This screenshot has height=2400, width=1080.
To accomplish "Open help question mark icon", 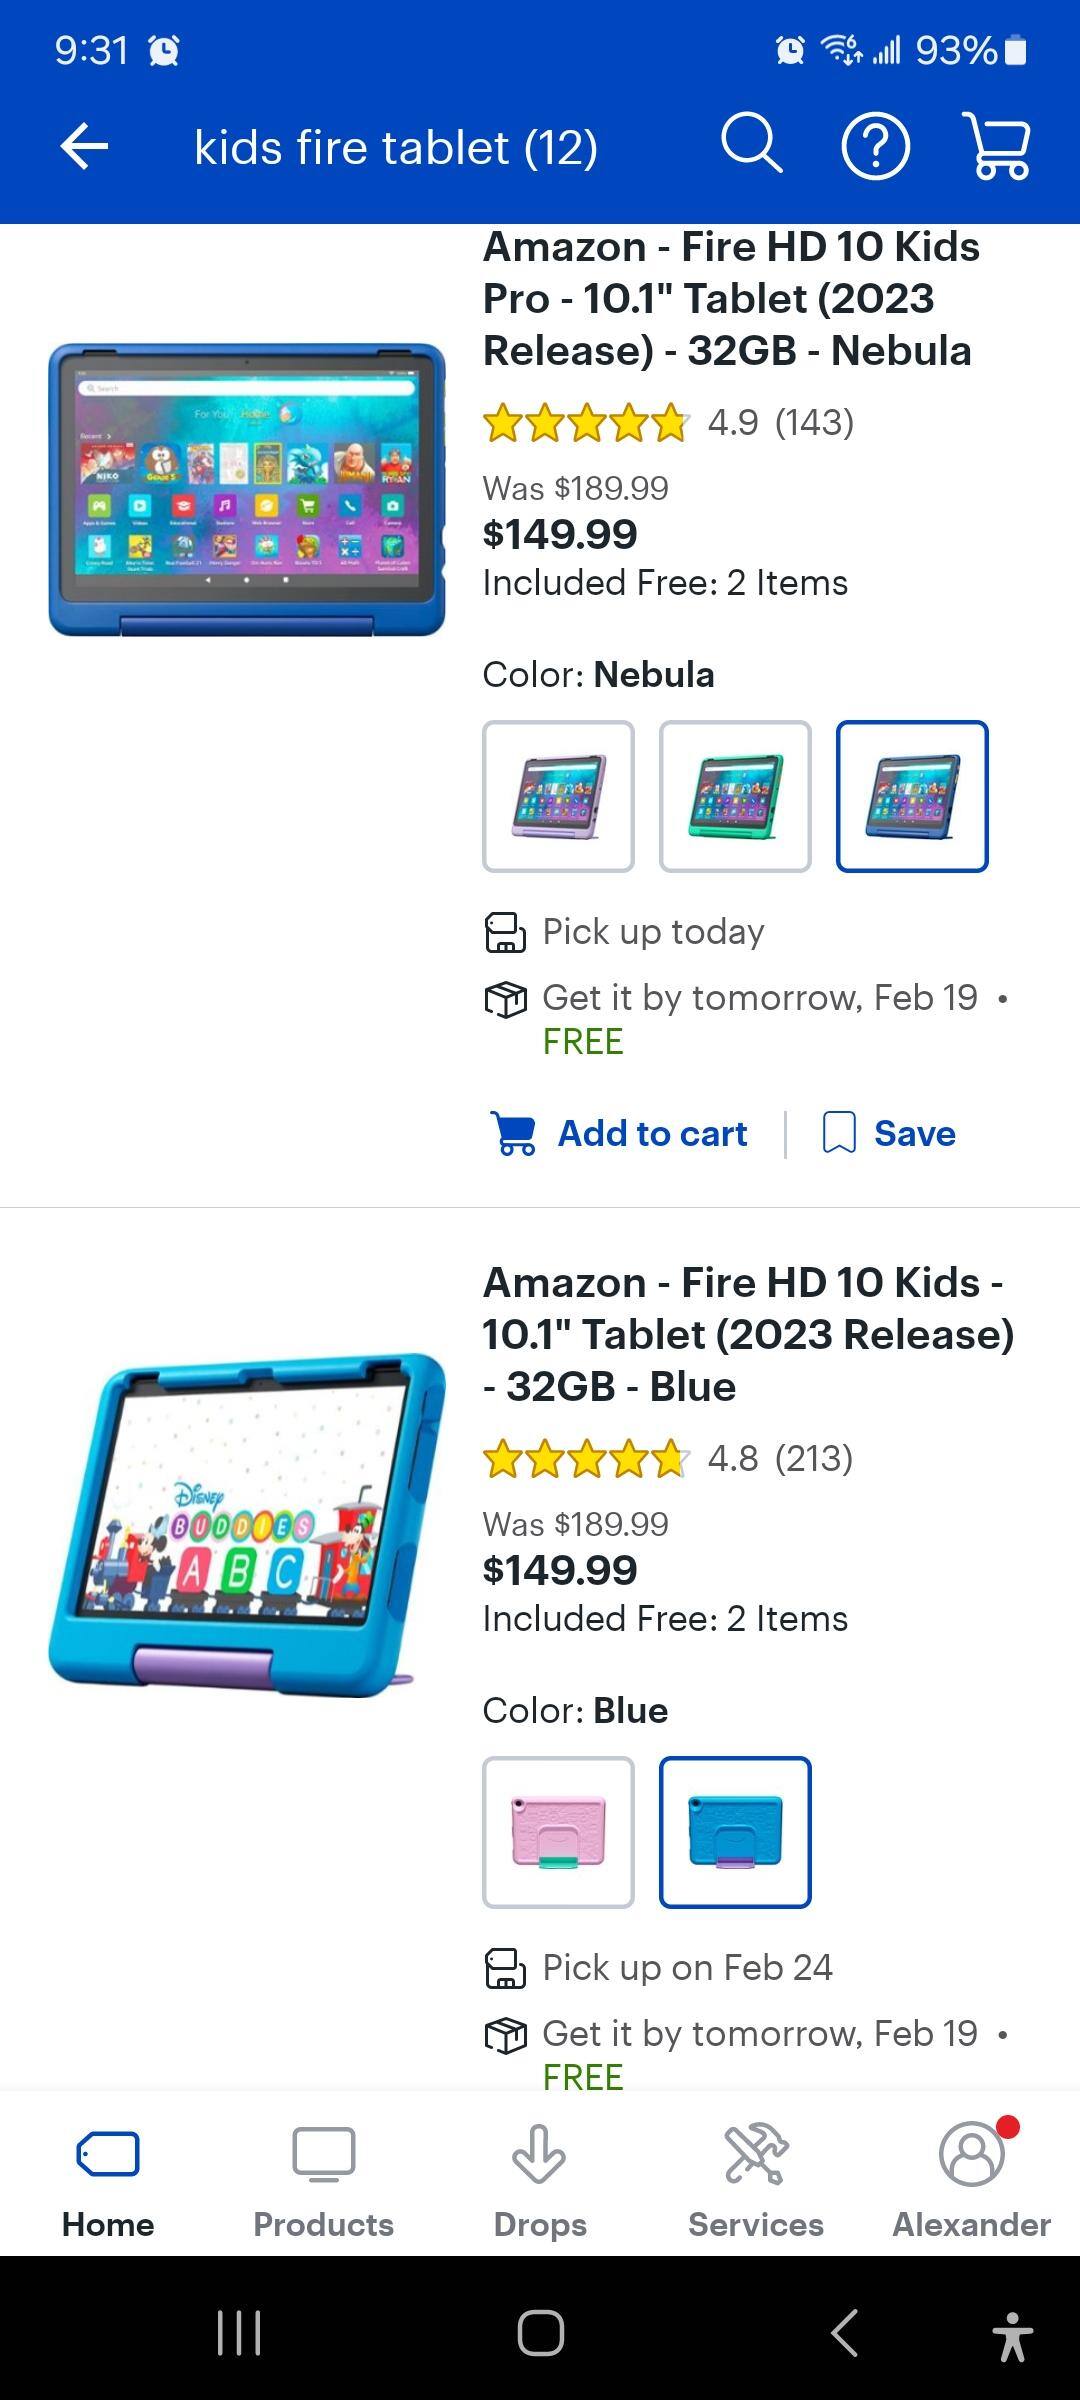I will coord(875,147).
